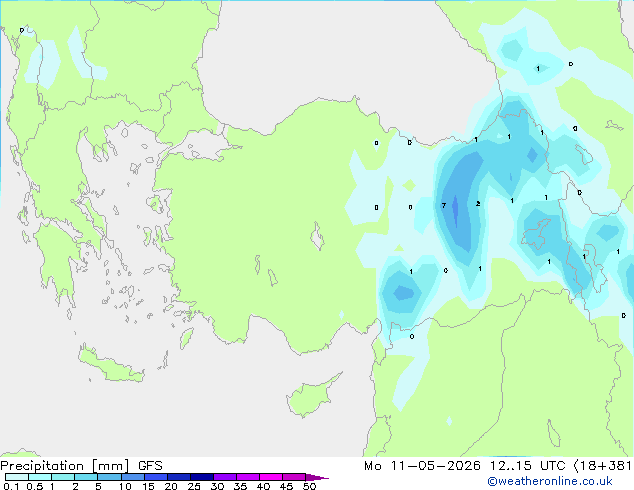Image resolution: width=634 pixels, height=490 pixels.
Task: Click the legend value "30"
Action: pos(217,486)
